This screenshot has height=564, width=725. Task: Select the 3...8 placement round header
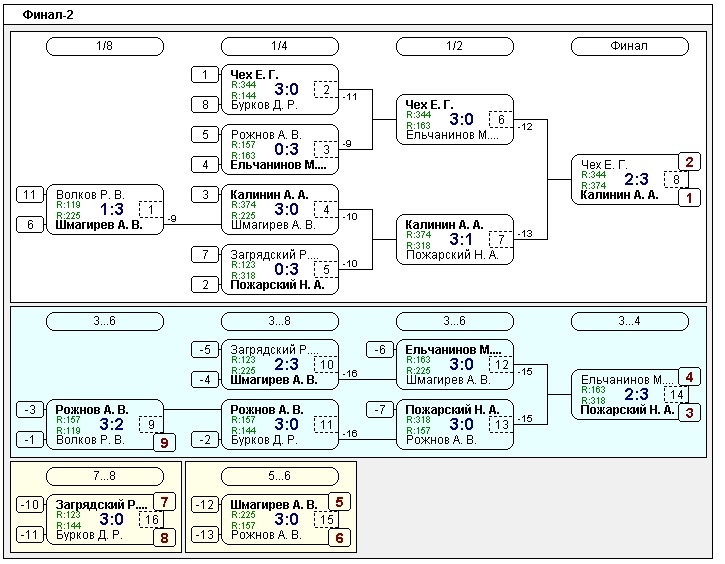(x=279, y=321)
